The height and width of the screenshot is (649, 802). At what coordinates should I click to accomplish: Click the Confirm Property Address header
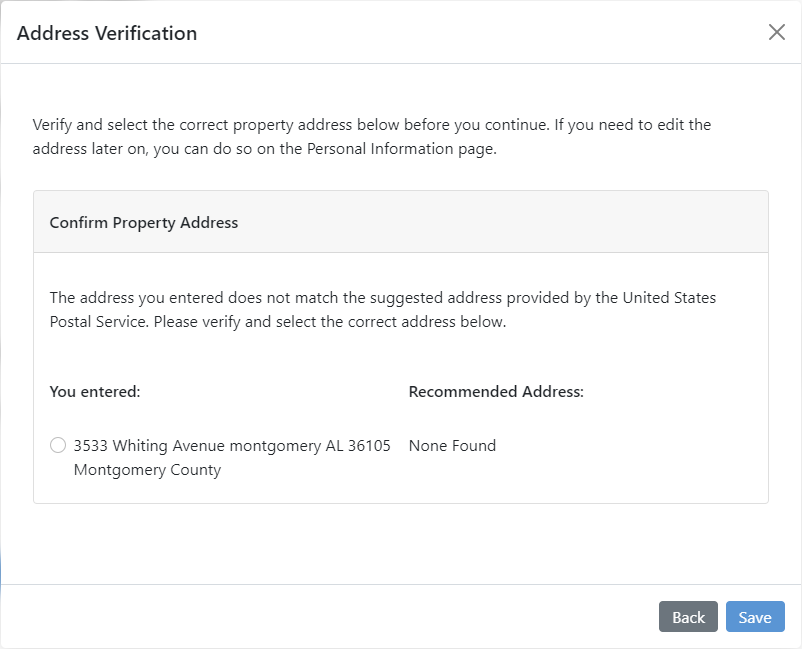coord(143,222)
